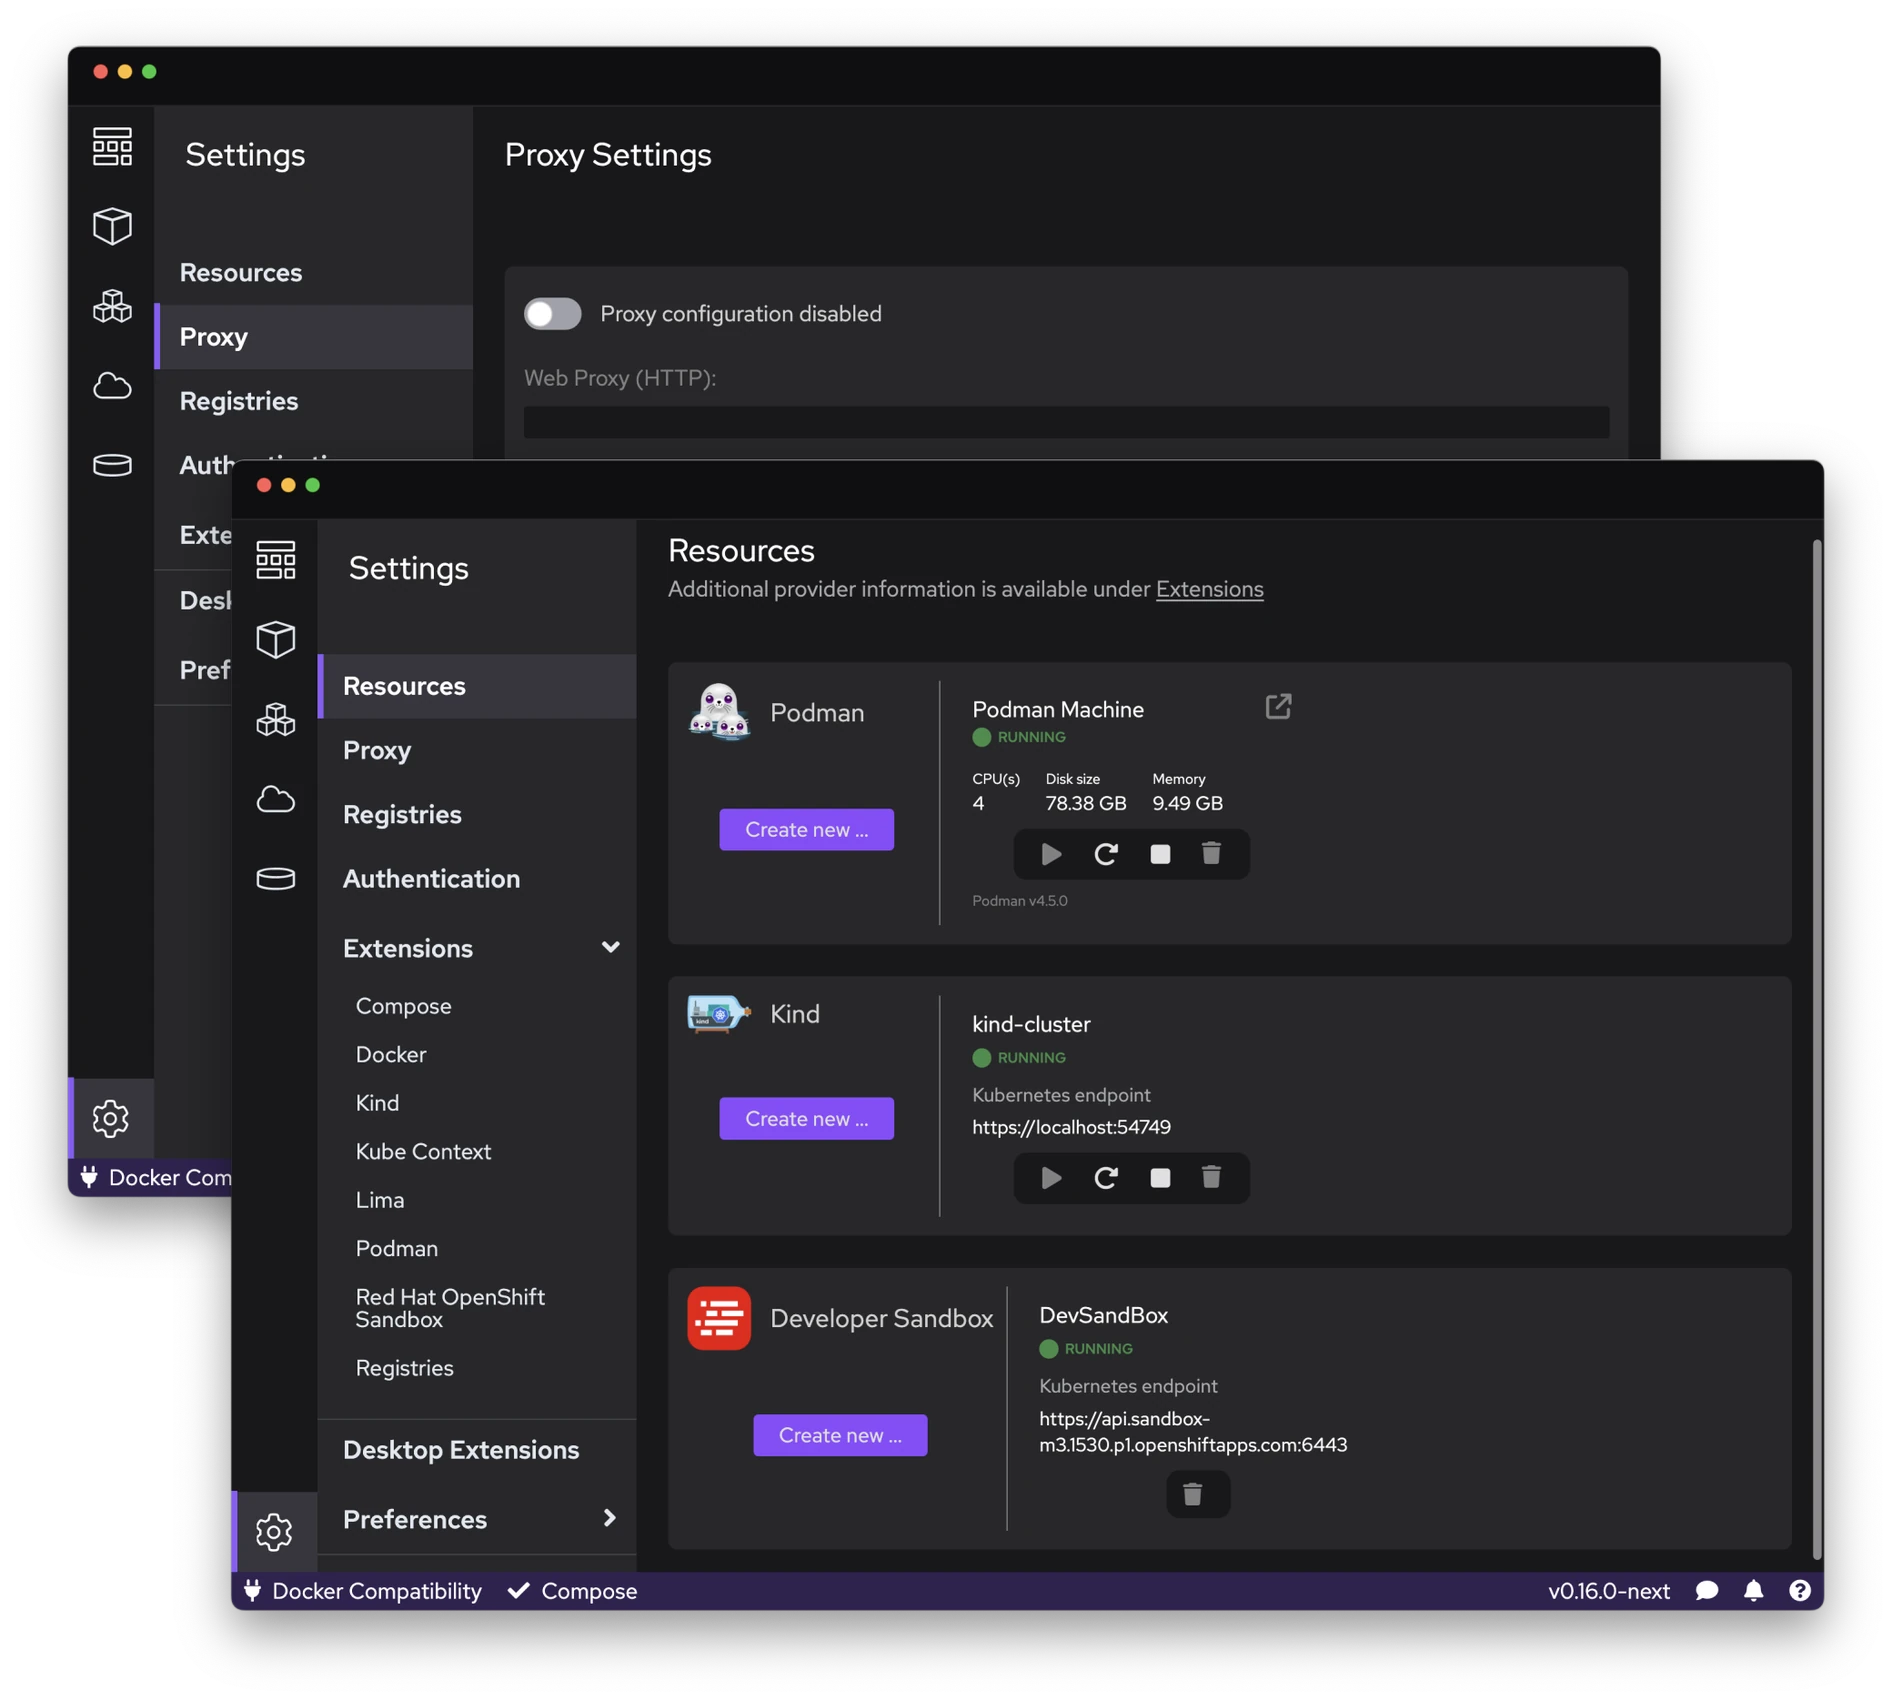Delete the DevSandBox connection
Viewport: 1892px width, 1700px height.
pos(1192,1494)
